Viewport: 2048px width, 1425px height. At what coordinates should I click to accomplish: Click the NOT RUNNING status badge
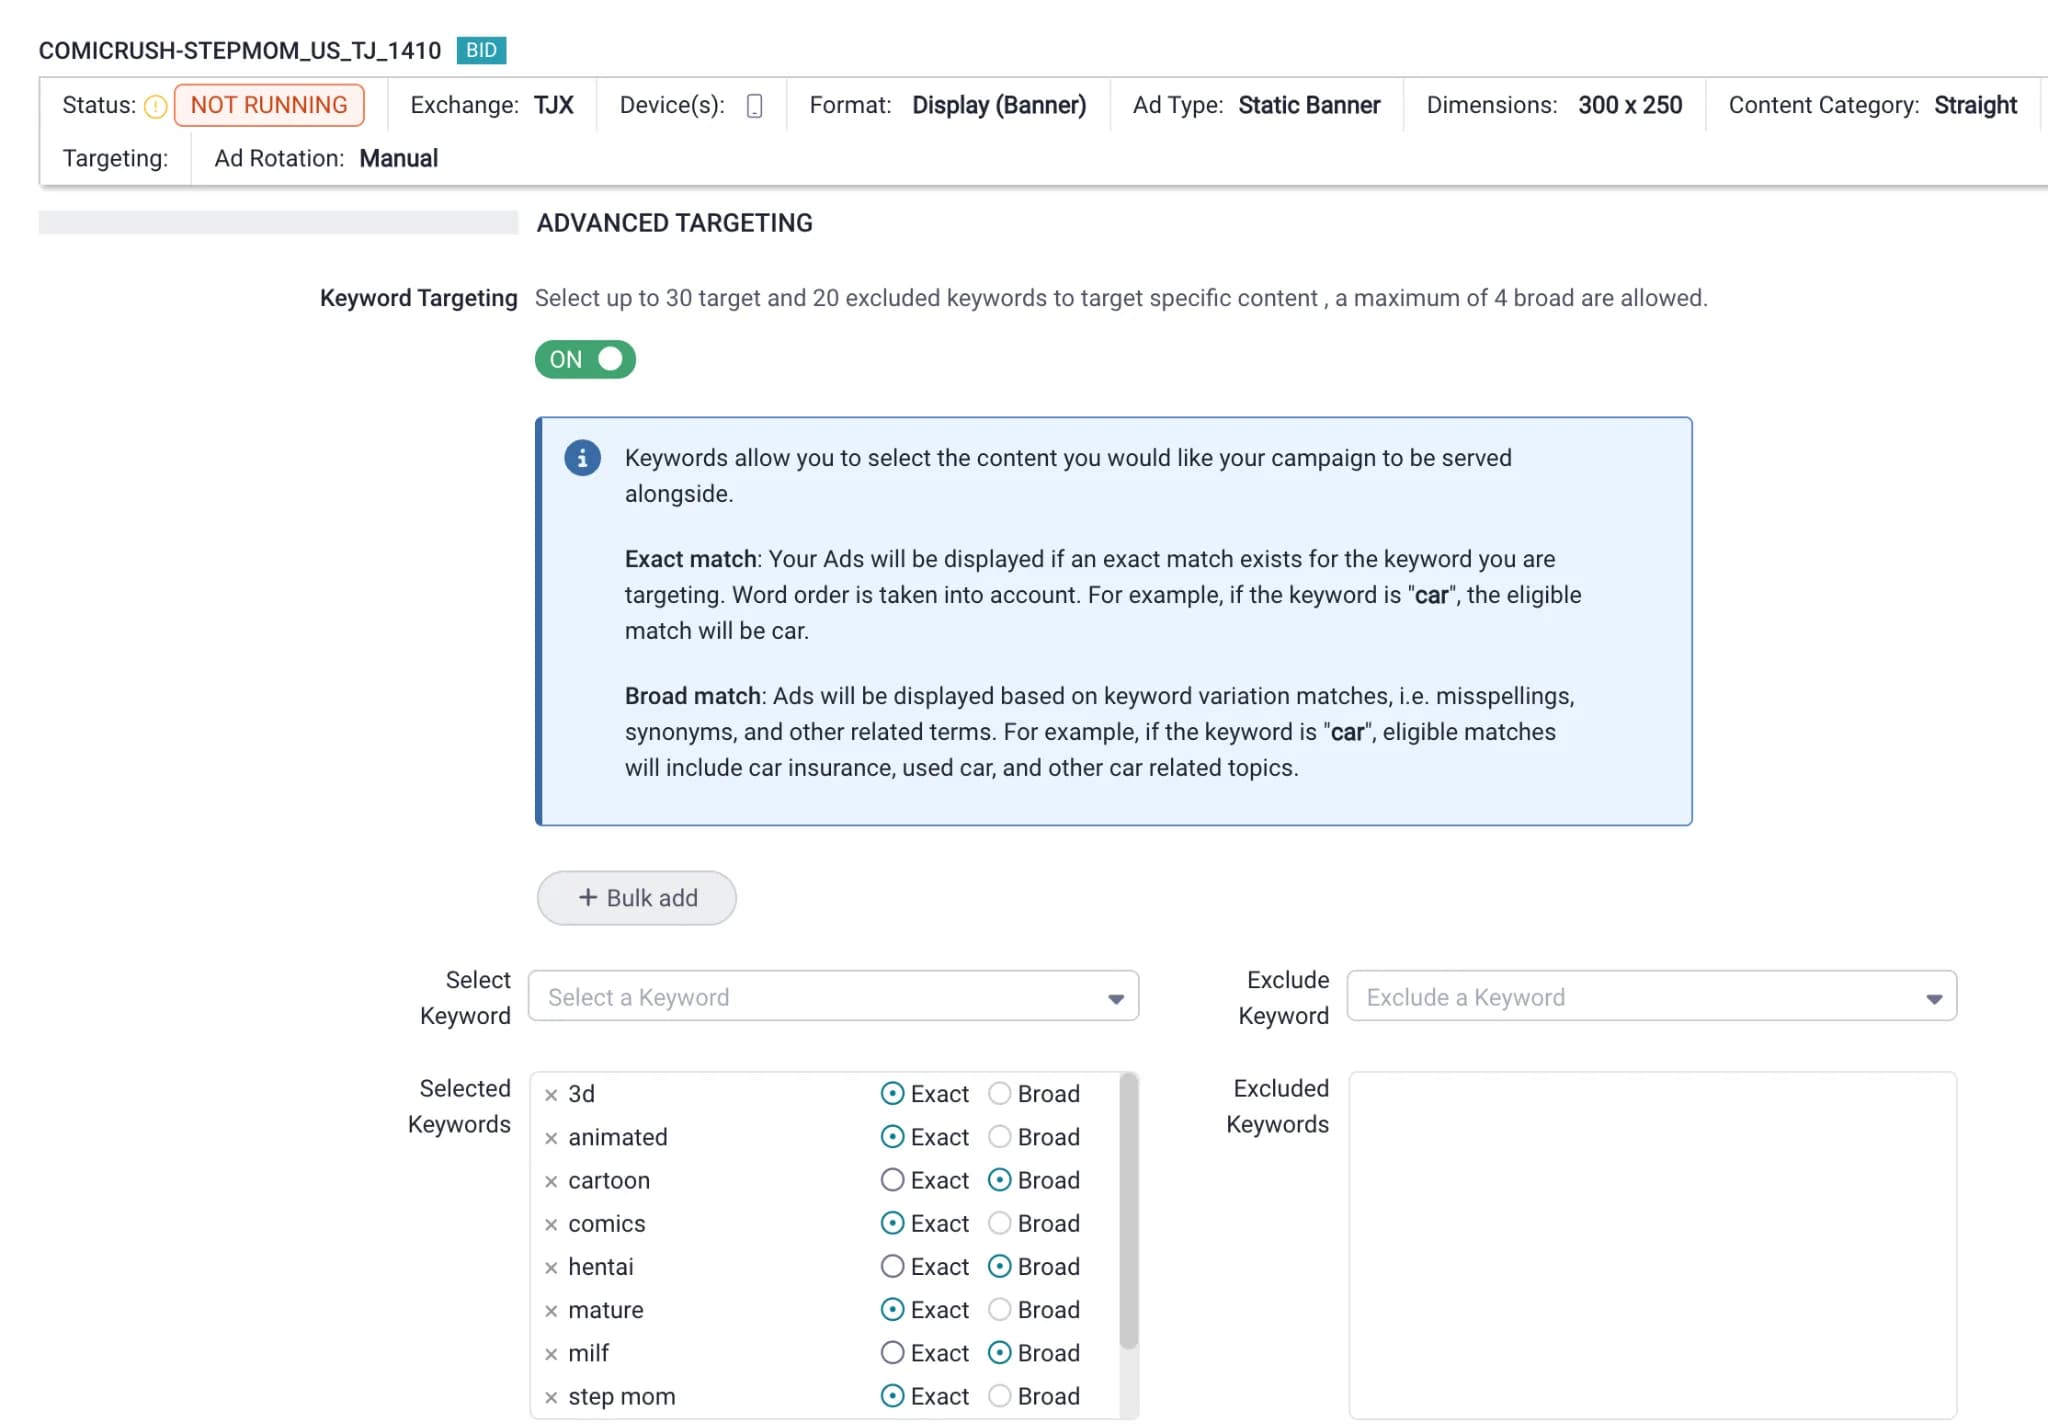(269, 105)
